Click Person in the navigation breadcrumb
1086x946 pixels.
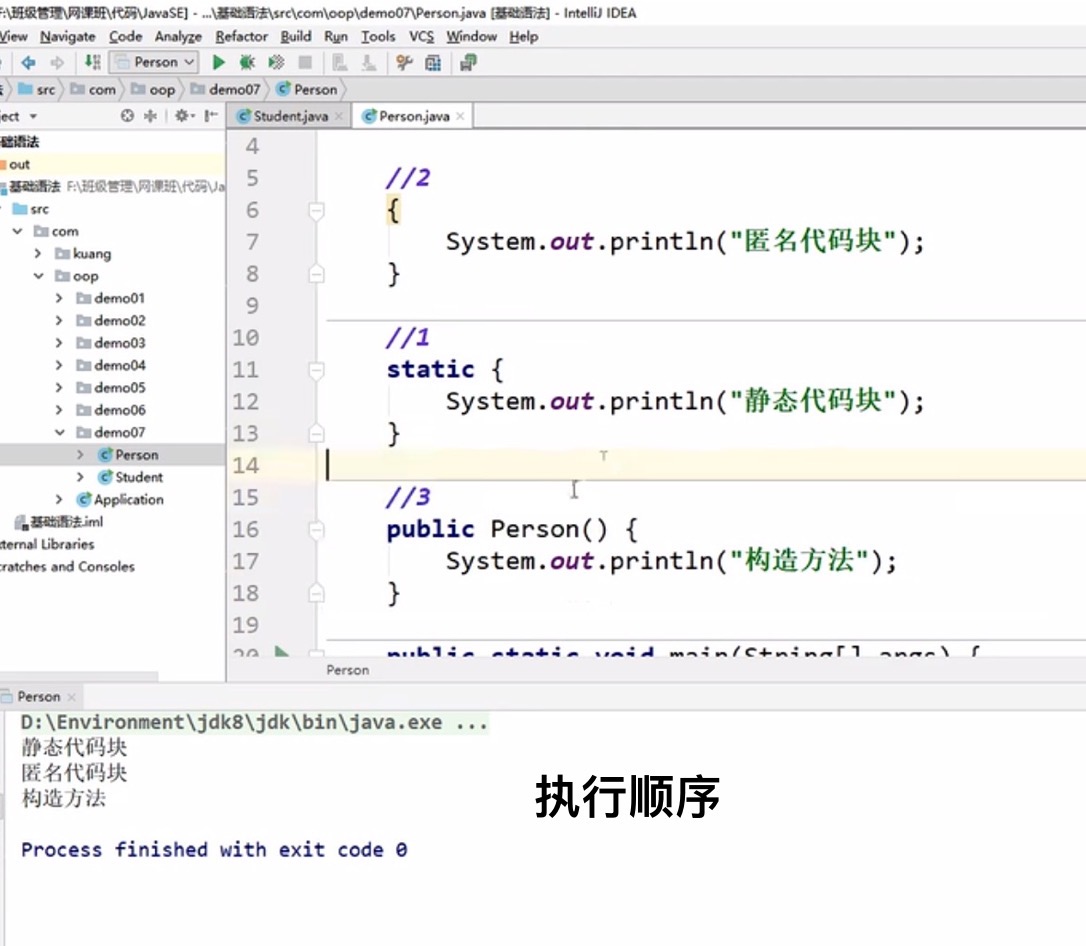coord(306,89)
